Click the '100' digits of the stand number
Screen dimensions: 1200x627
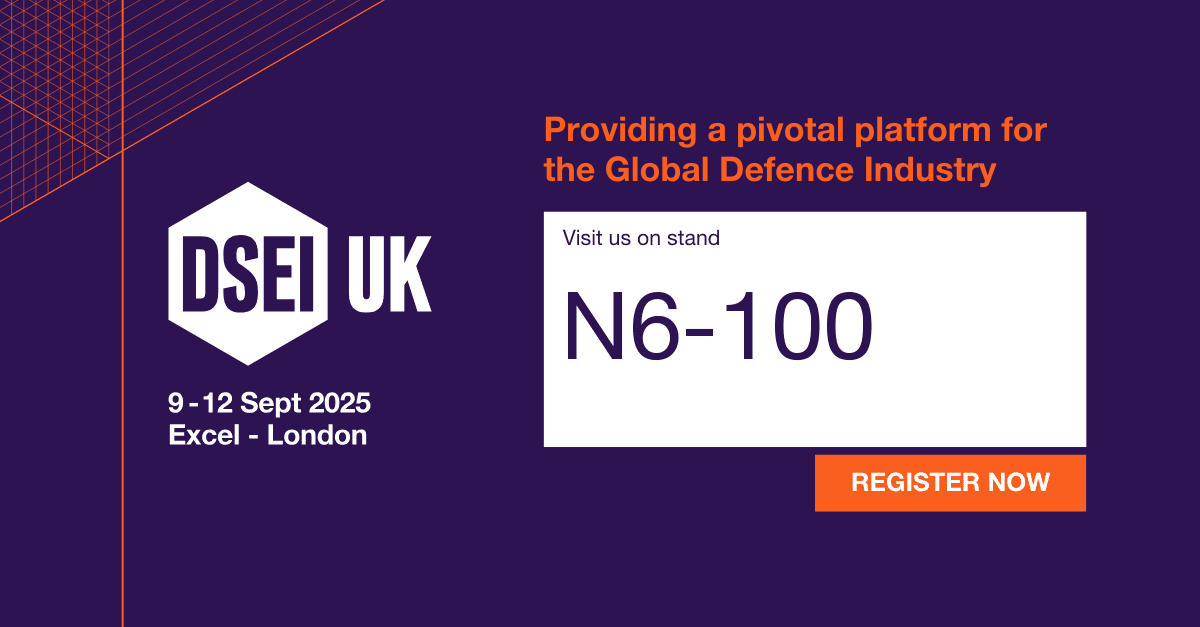coord(800,327)
